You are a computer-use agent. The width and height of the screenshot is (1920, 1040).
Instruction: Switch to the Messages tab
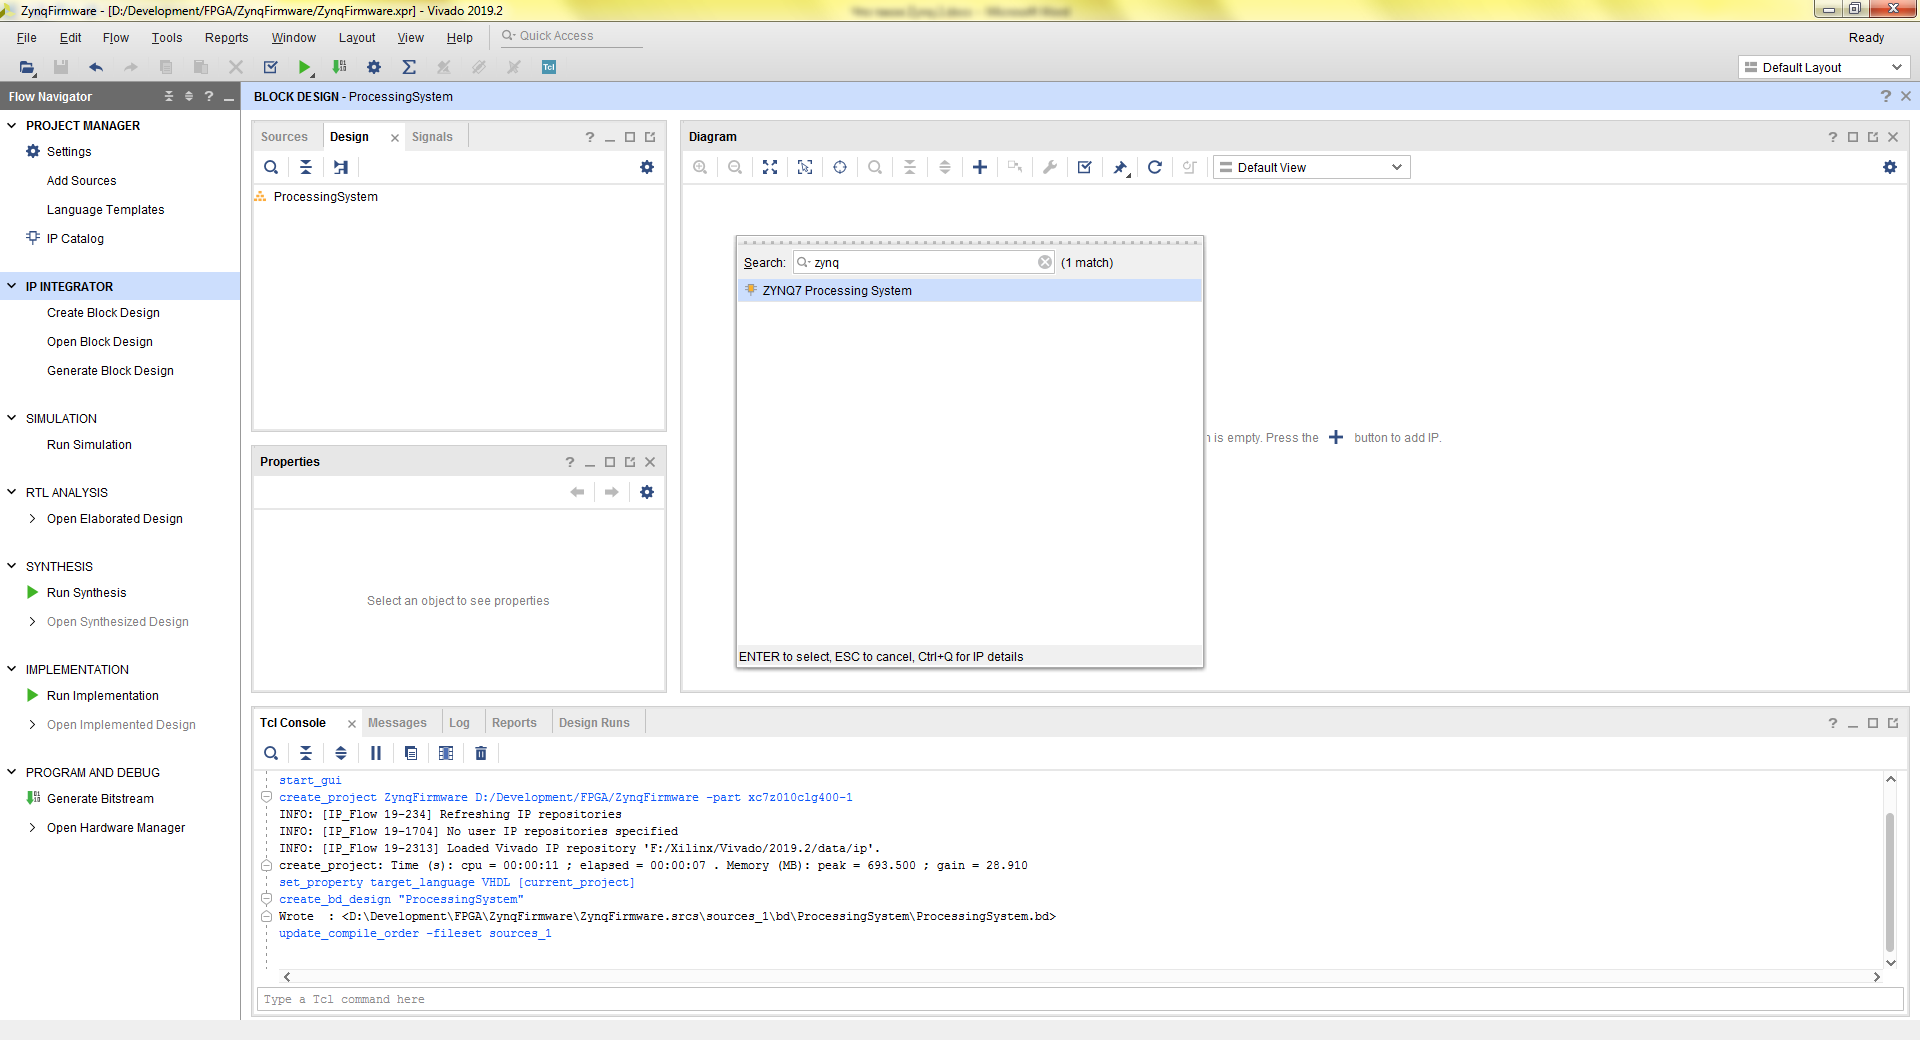[397, 723]
